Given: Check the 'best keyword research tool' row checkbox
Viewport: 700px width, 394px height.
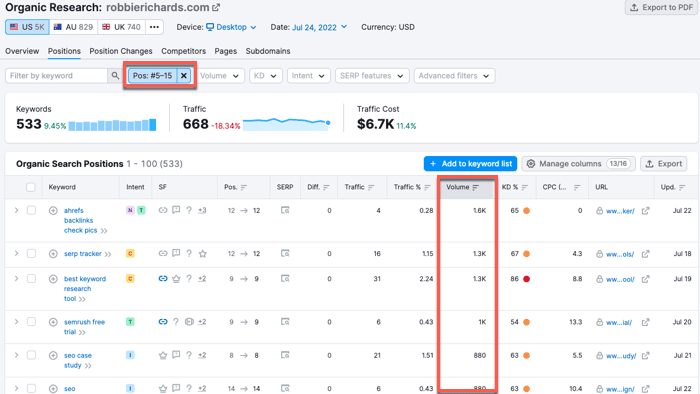Looking at the screenshot, I should coord(31,278).
